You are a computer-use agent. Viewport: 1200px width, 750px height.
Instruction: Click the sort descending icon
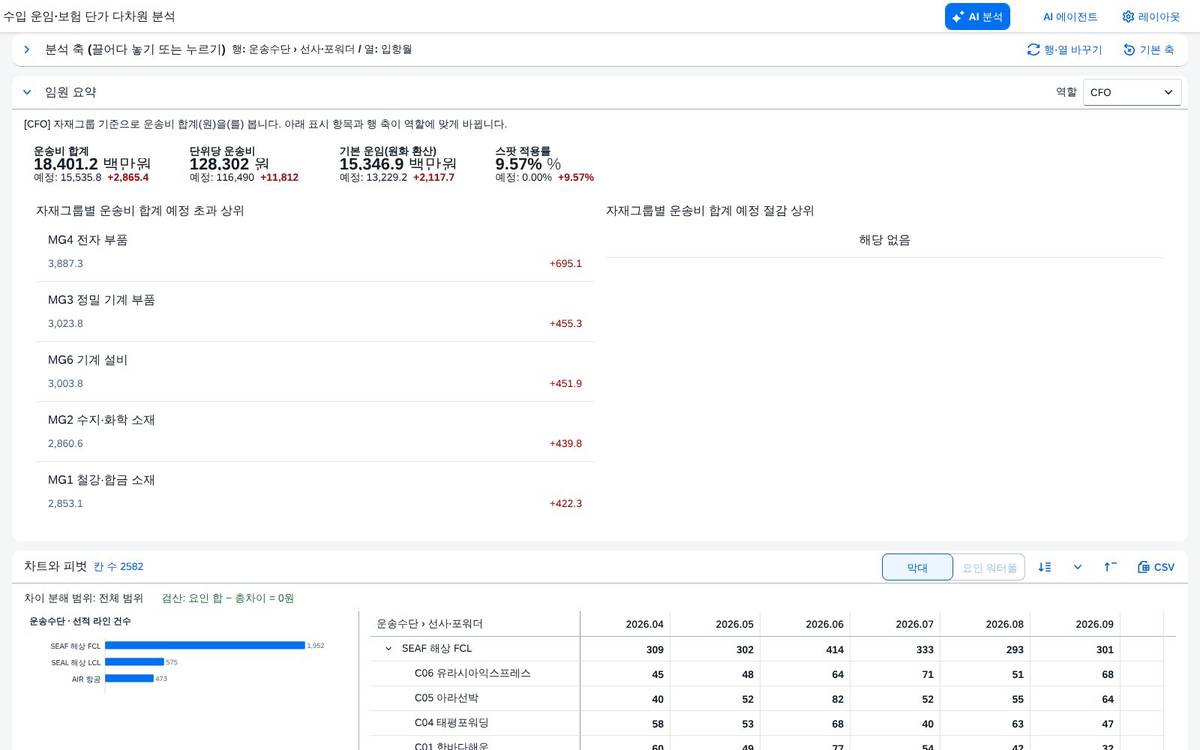point(1045,567)
